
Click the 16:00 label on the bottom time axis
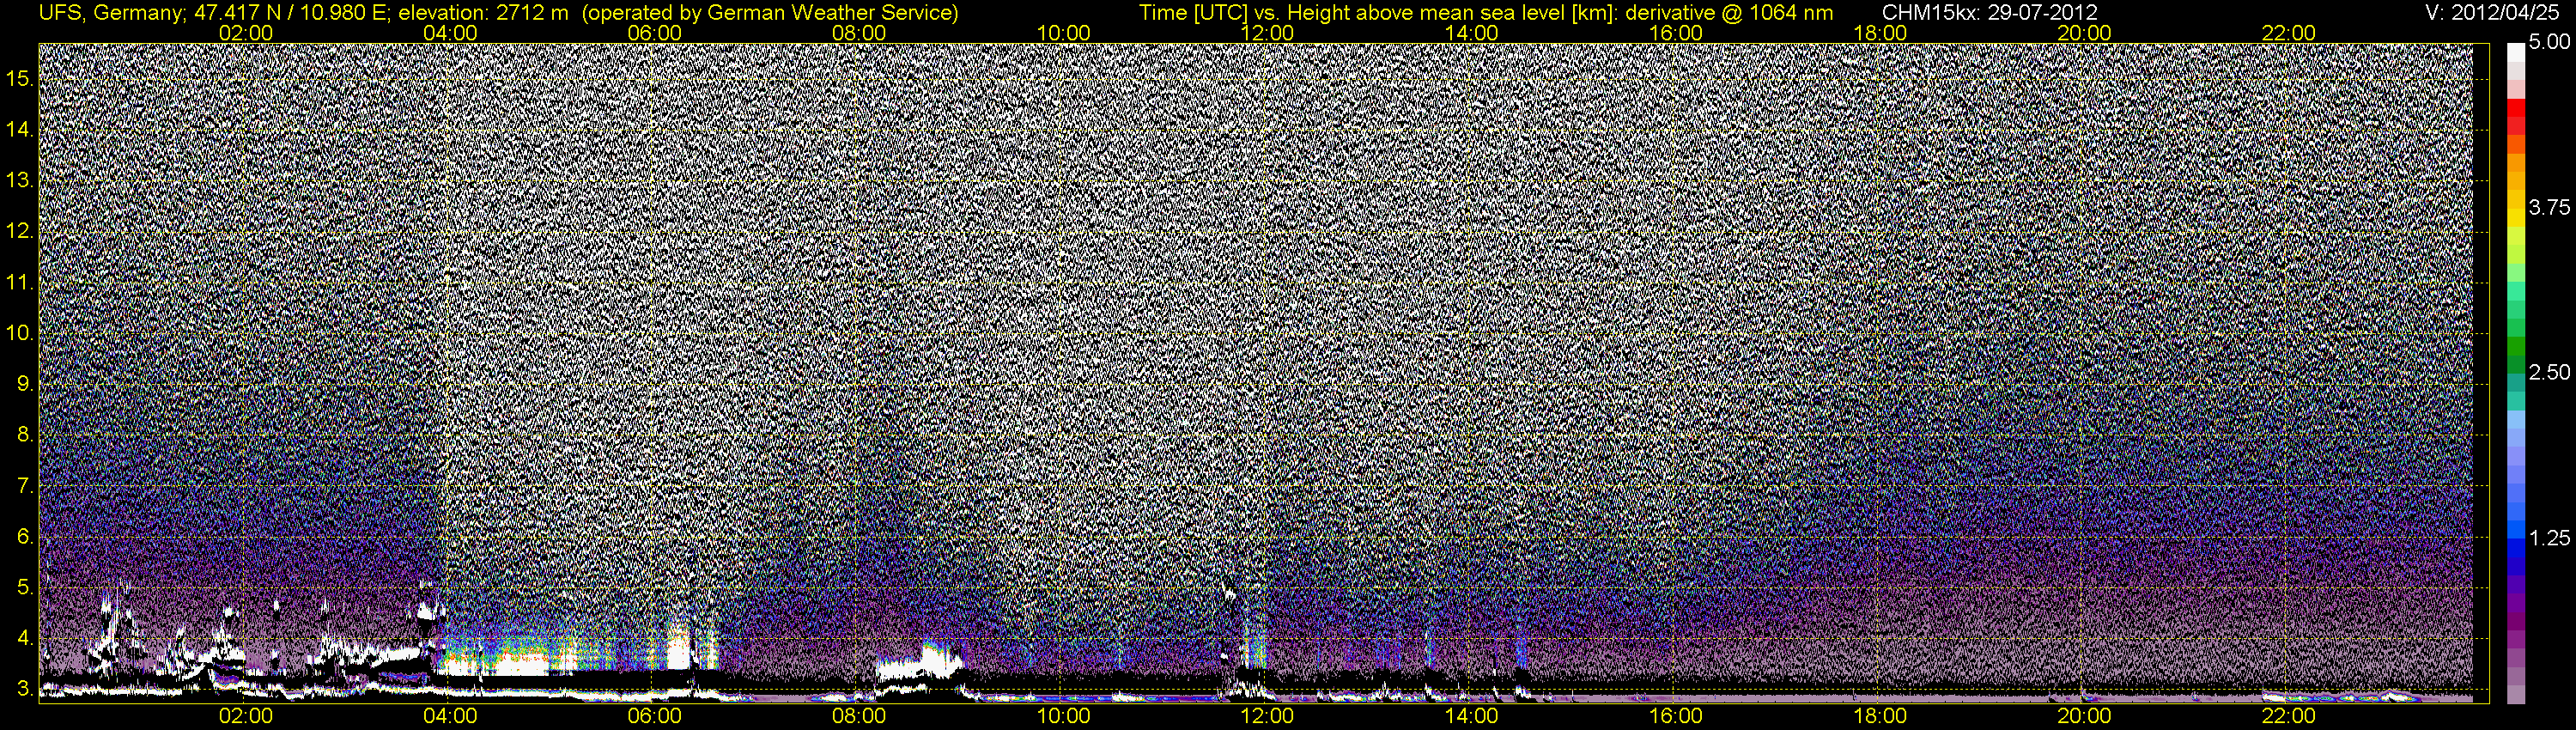(1676, 716)
